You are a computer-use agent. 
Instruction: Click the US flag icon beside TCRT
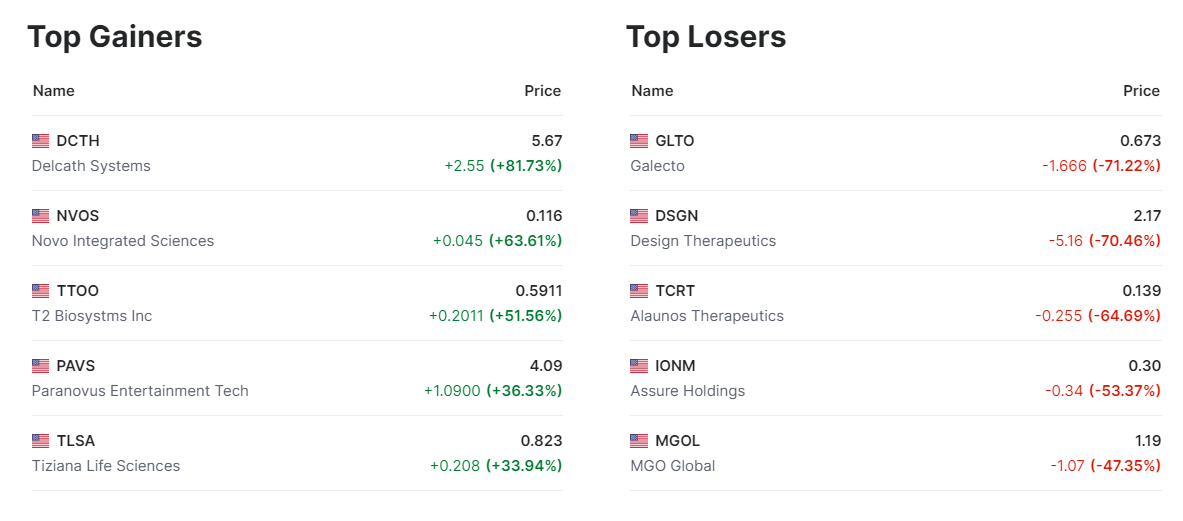[639, 291]
